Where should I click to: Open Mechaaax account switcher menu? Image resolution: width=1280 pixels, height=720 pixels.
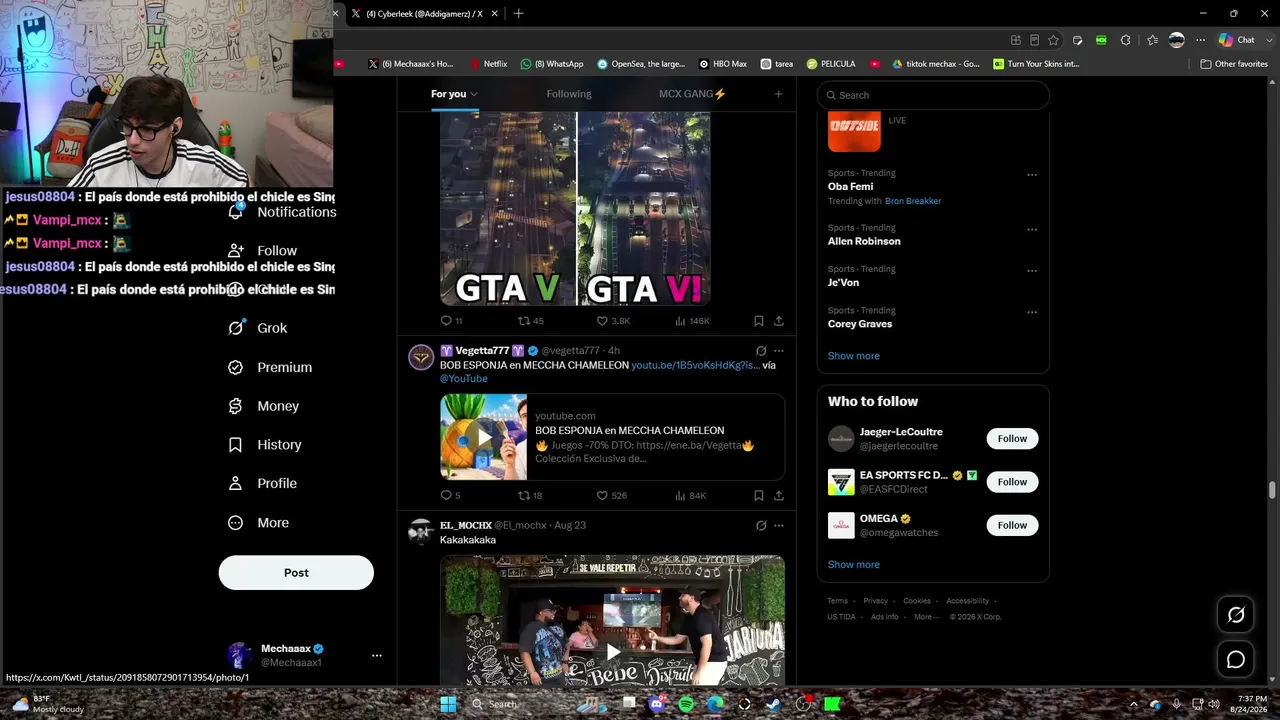[377, 656]
